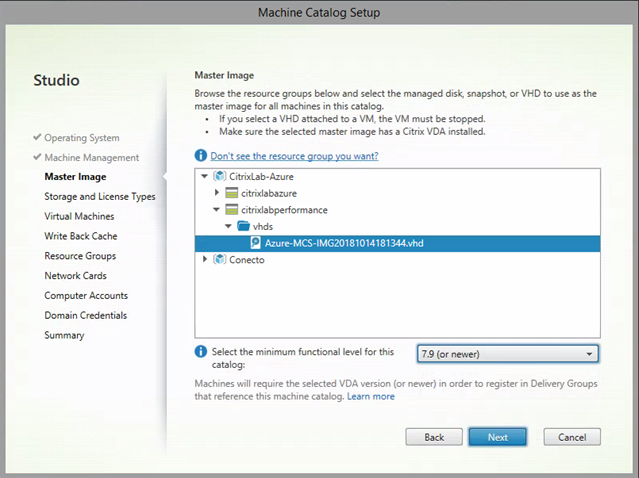Click the Cancel button

[x=572, y=437]
